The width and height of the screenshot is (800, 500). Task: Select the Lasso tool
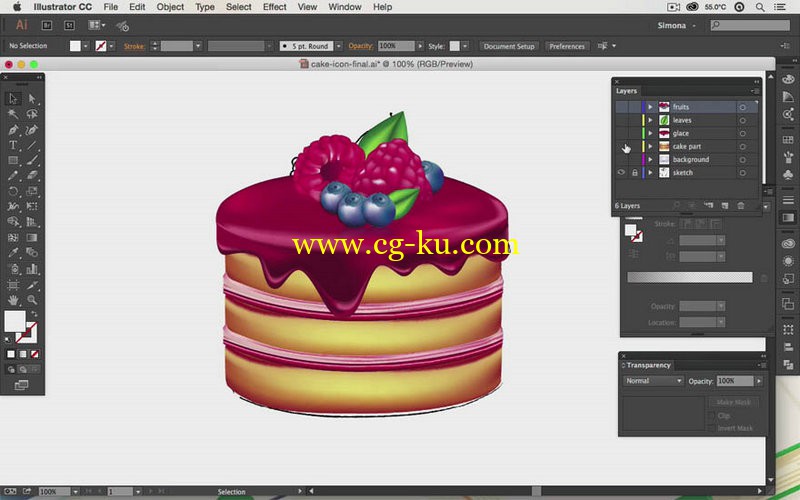pos(32,114)
